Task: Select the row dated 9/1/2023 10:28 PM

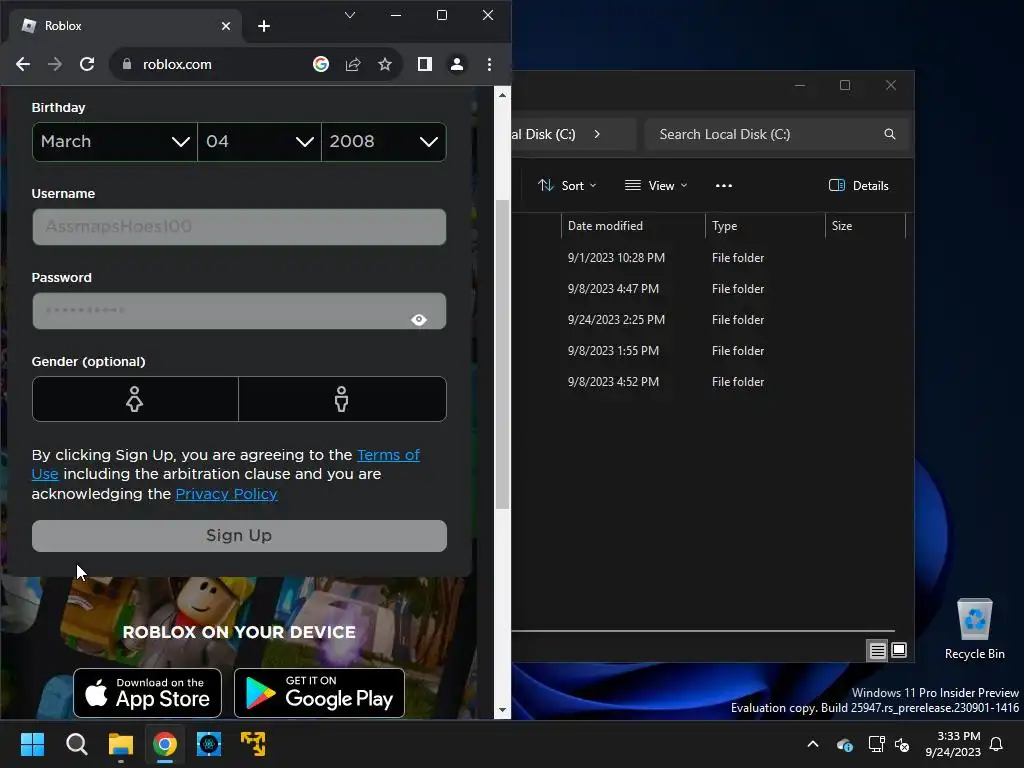Action: click(709, 258)
